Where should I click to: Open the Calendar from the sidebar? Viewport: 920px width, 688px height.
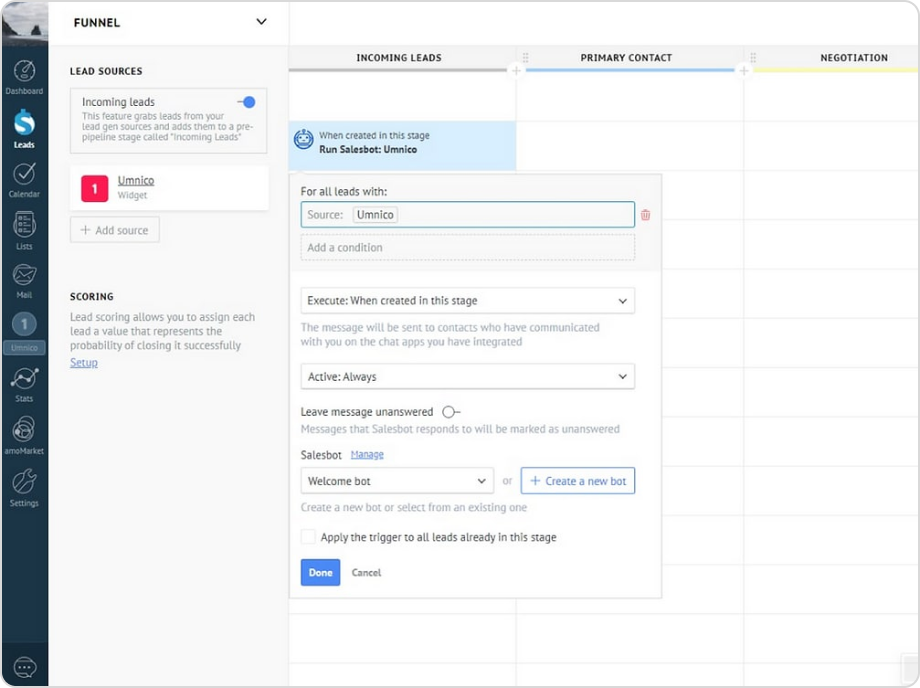[x=24, y=172]
